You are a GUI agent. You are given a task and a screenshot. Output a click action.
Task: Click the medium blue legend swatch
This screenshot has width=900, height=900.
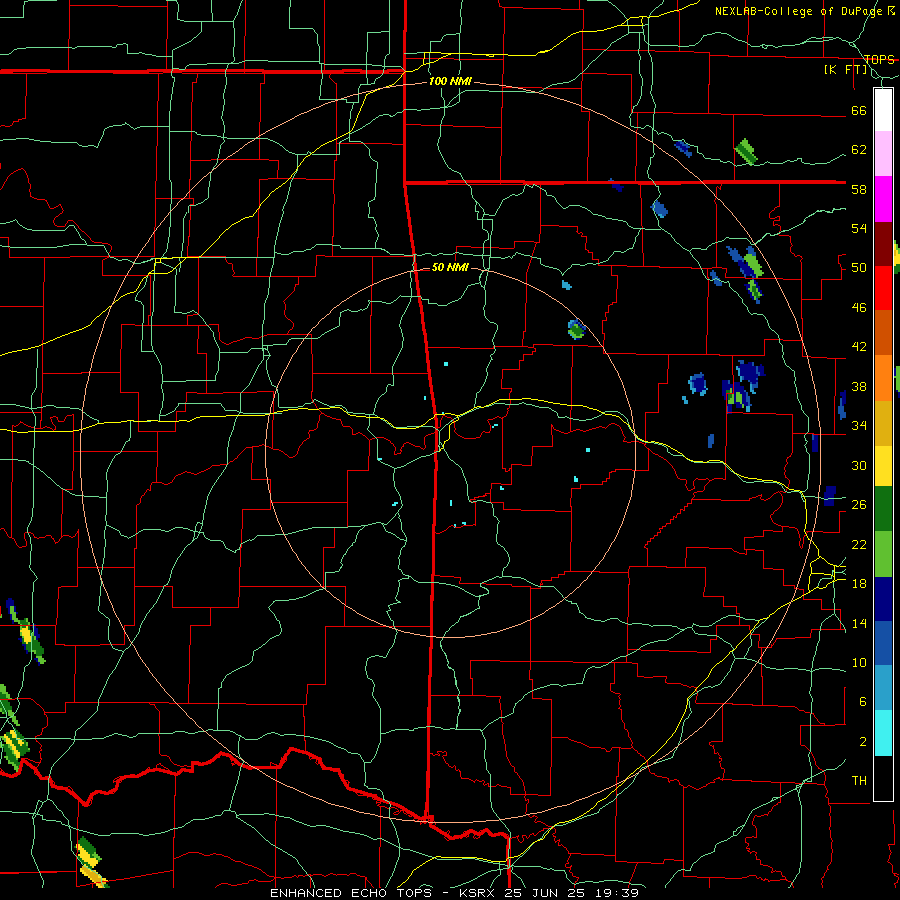click(x=883, y=643)
